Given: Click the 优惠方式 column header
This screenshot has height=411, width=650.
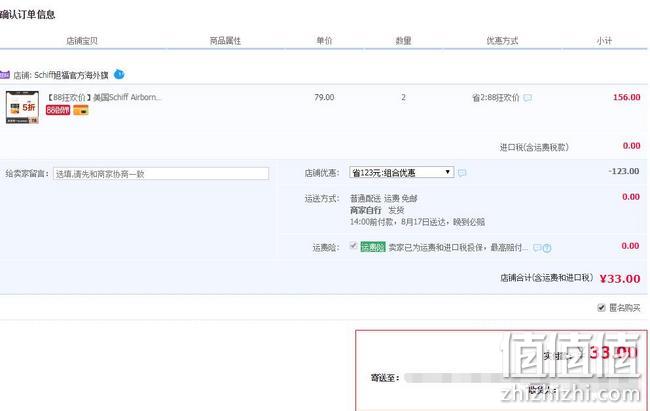Looking at the screenshot, I should point(502,41).
